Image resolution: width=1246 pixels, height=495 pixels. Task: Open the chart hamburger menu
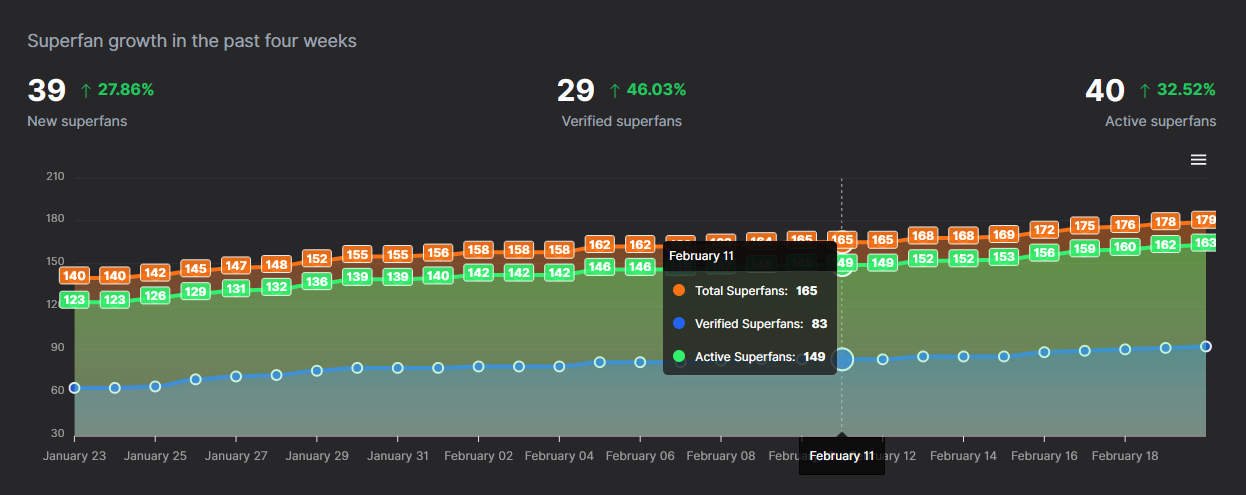[x=1198, y=160]
